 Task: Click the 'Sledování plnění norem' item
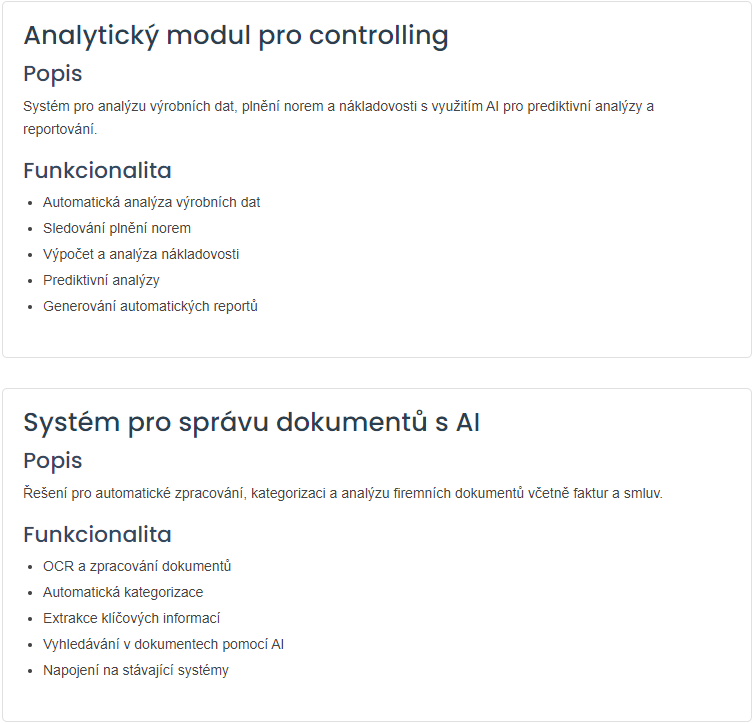click(x=117, y=229)
